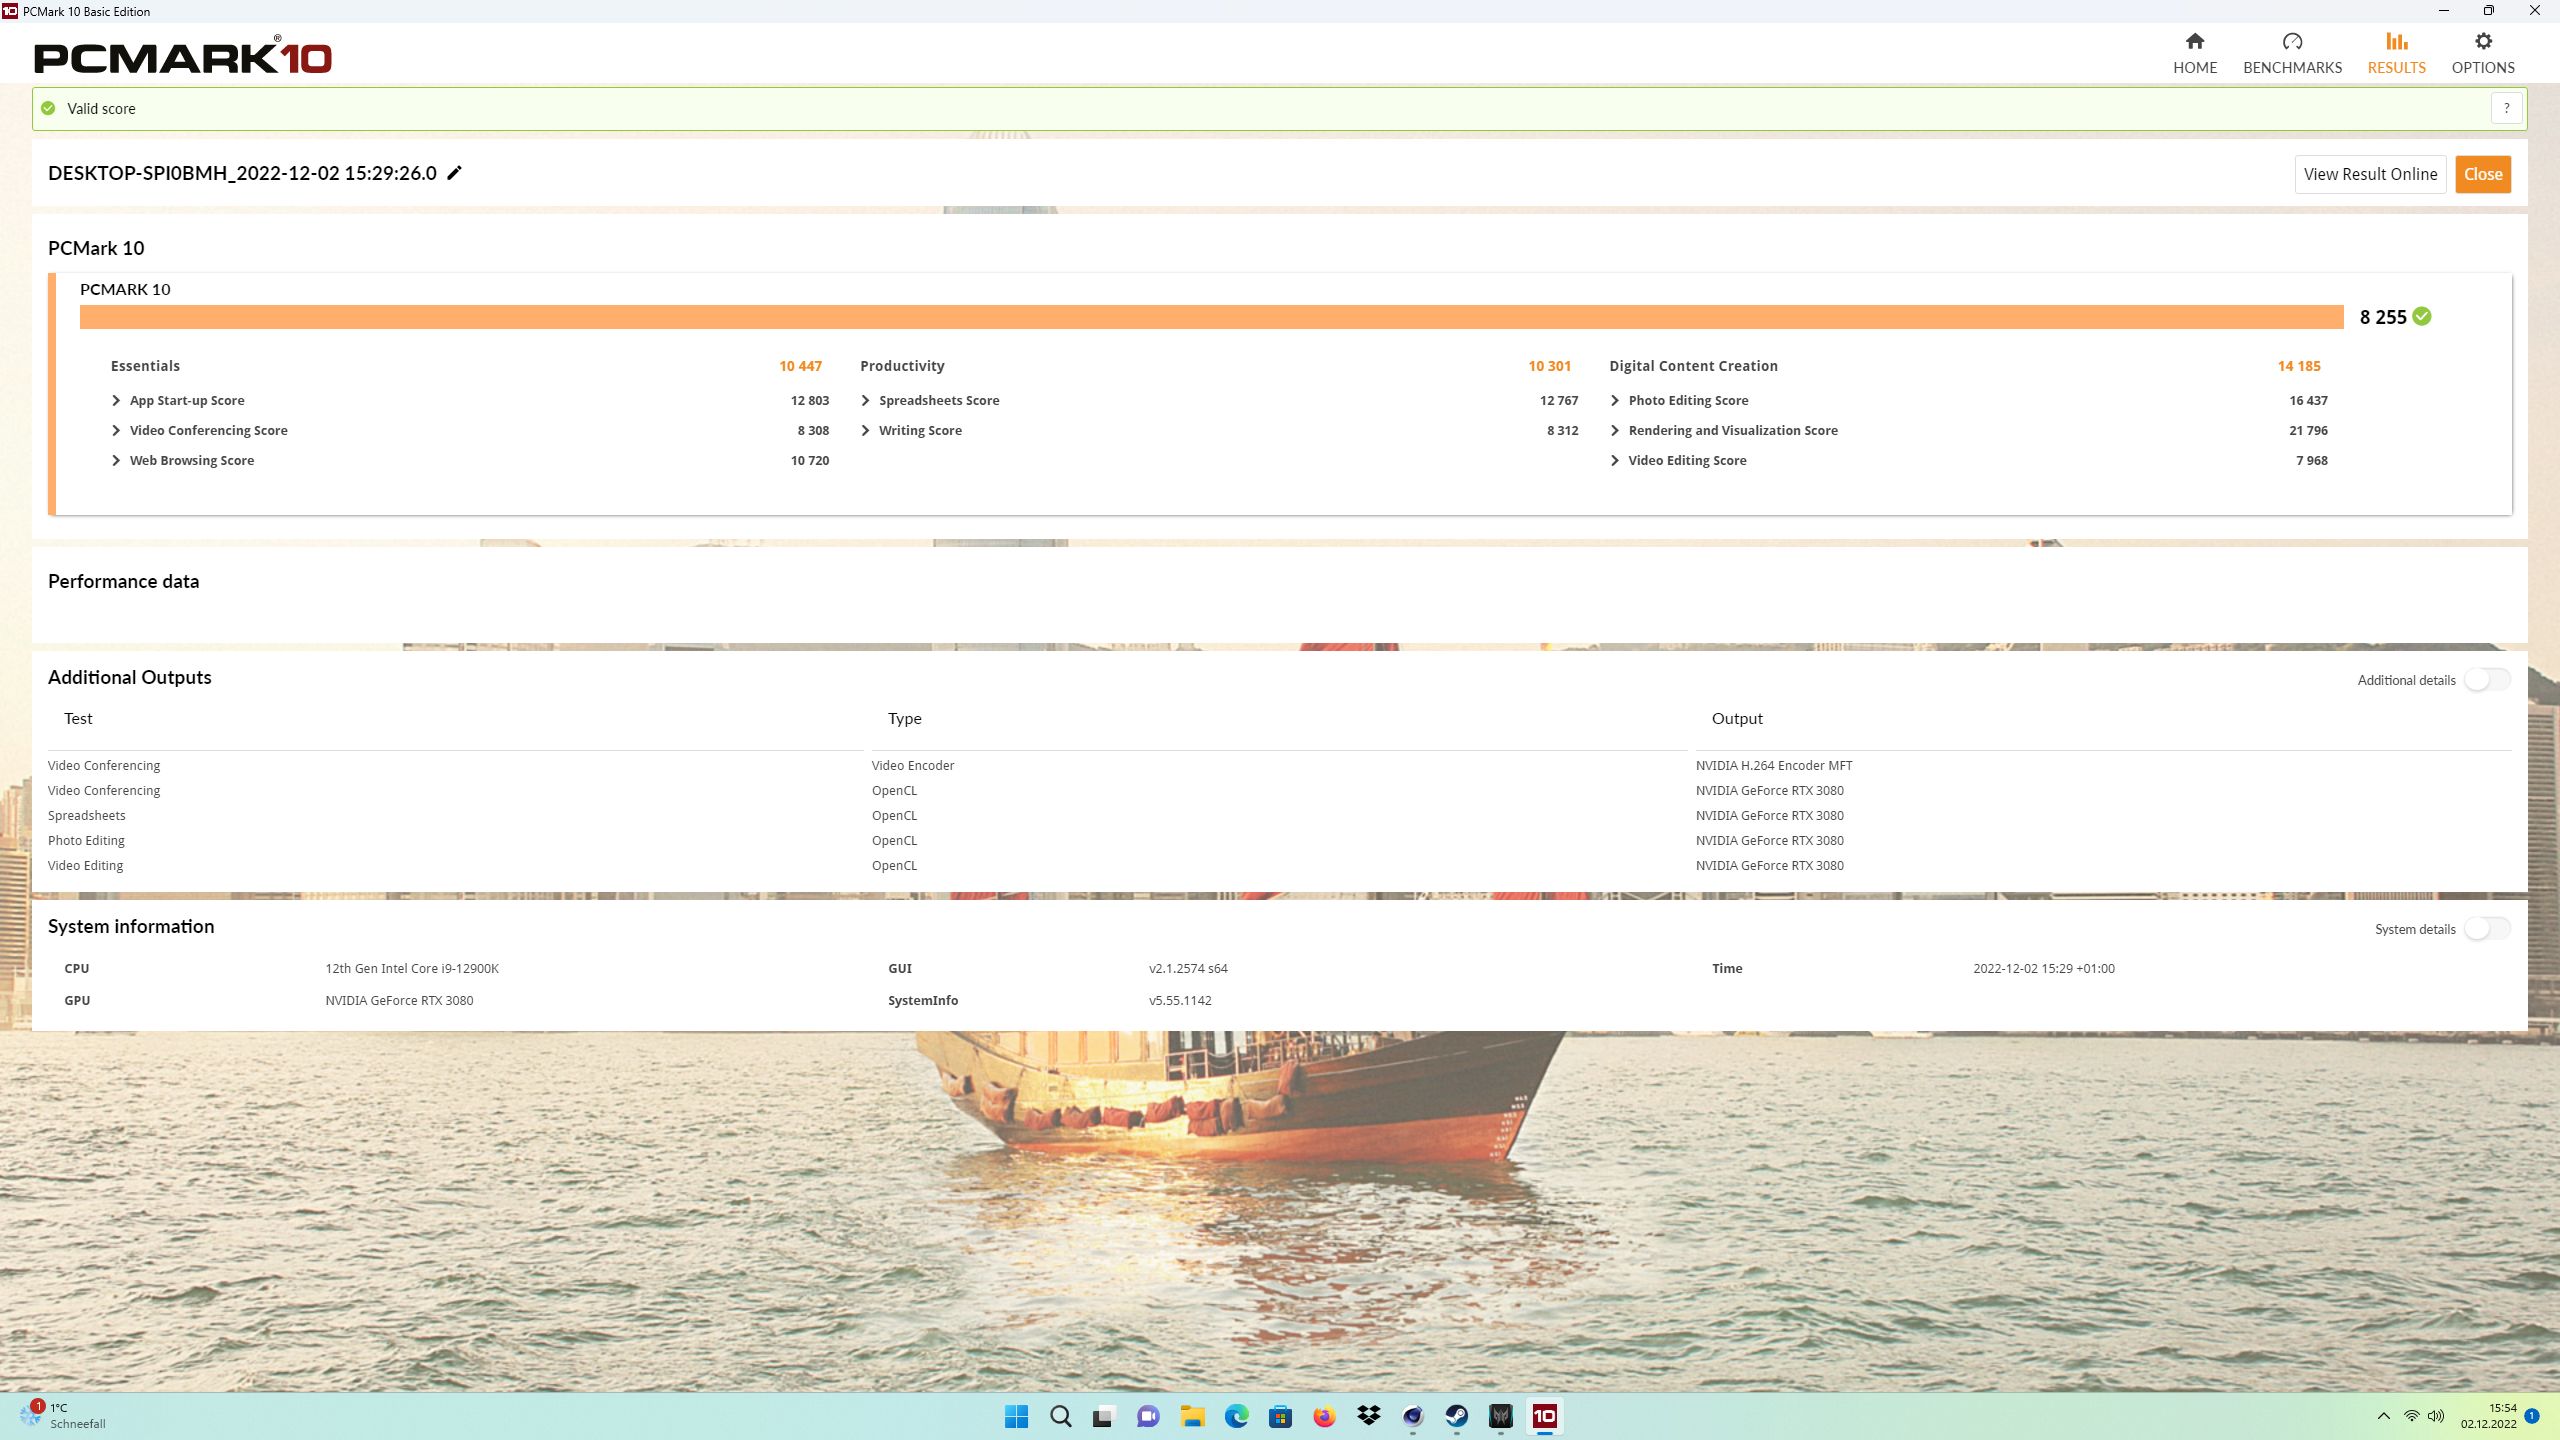The image size is (2560, 1440).
Task: Enable the System details toggle
Action: pos(2486,929)
